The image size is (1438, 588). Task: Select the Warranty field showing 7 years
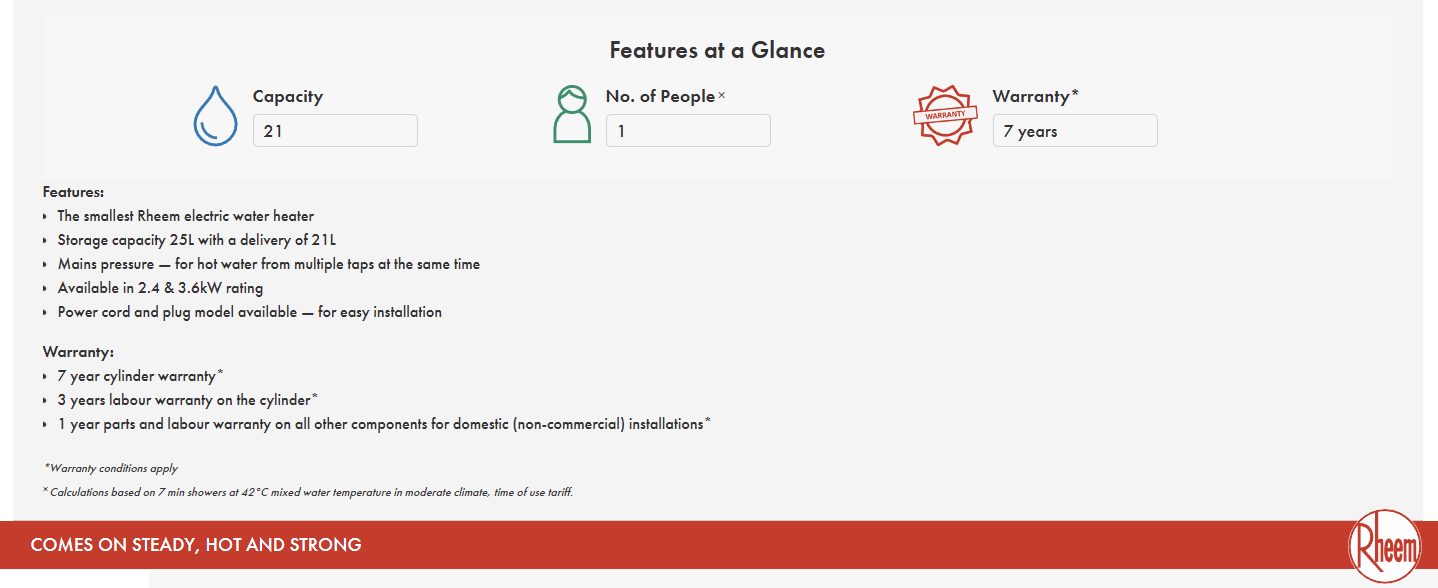click(x=1075, y=131)
